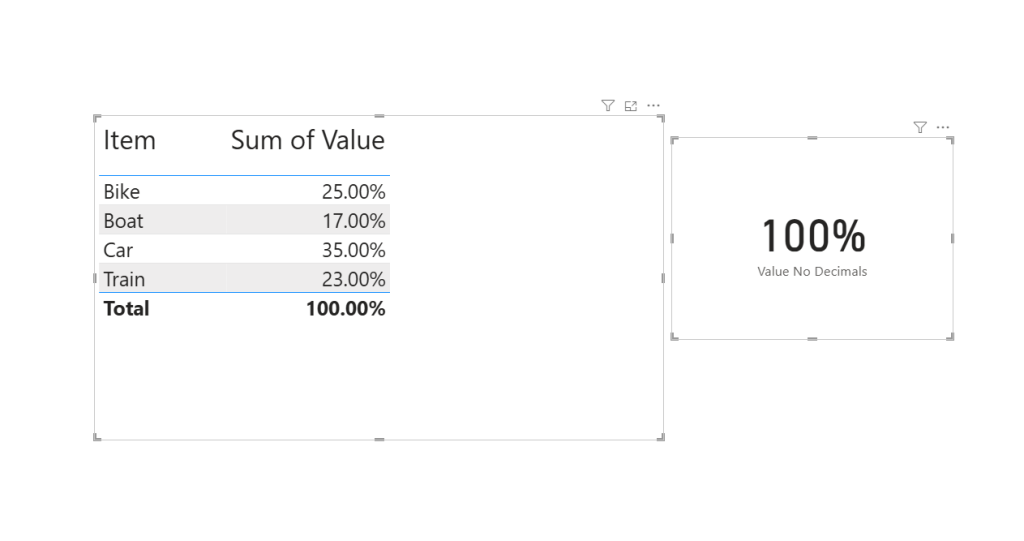Select the Bike row label
The image size is (1024, 541).
click(122, 191)
